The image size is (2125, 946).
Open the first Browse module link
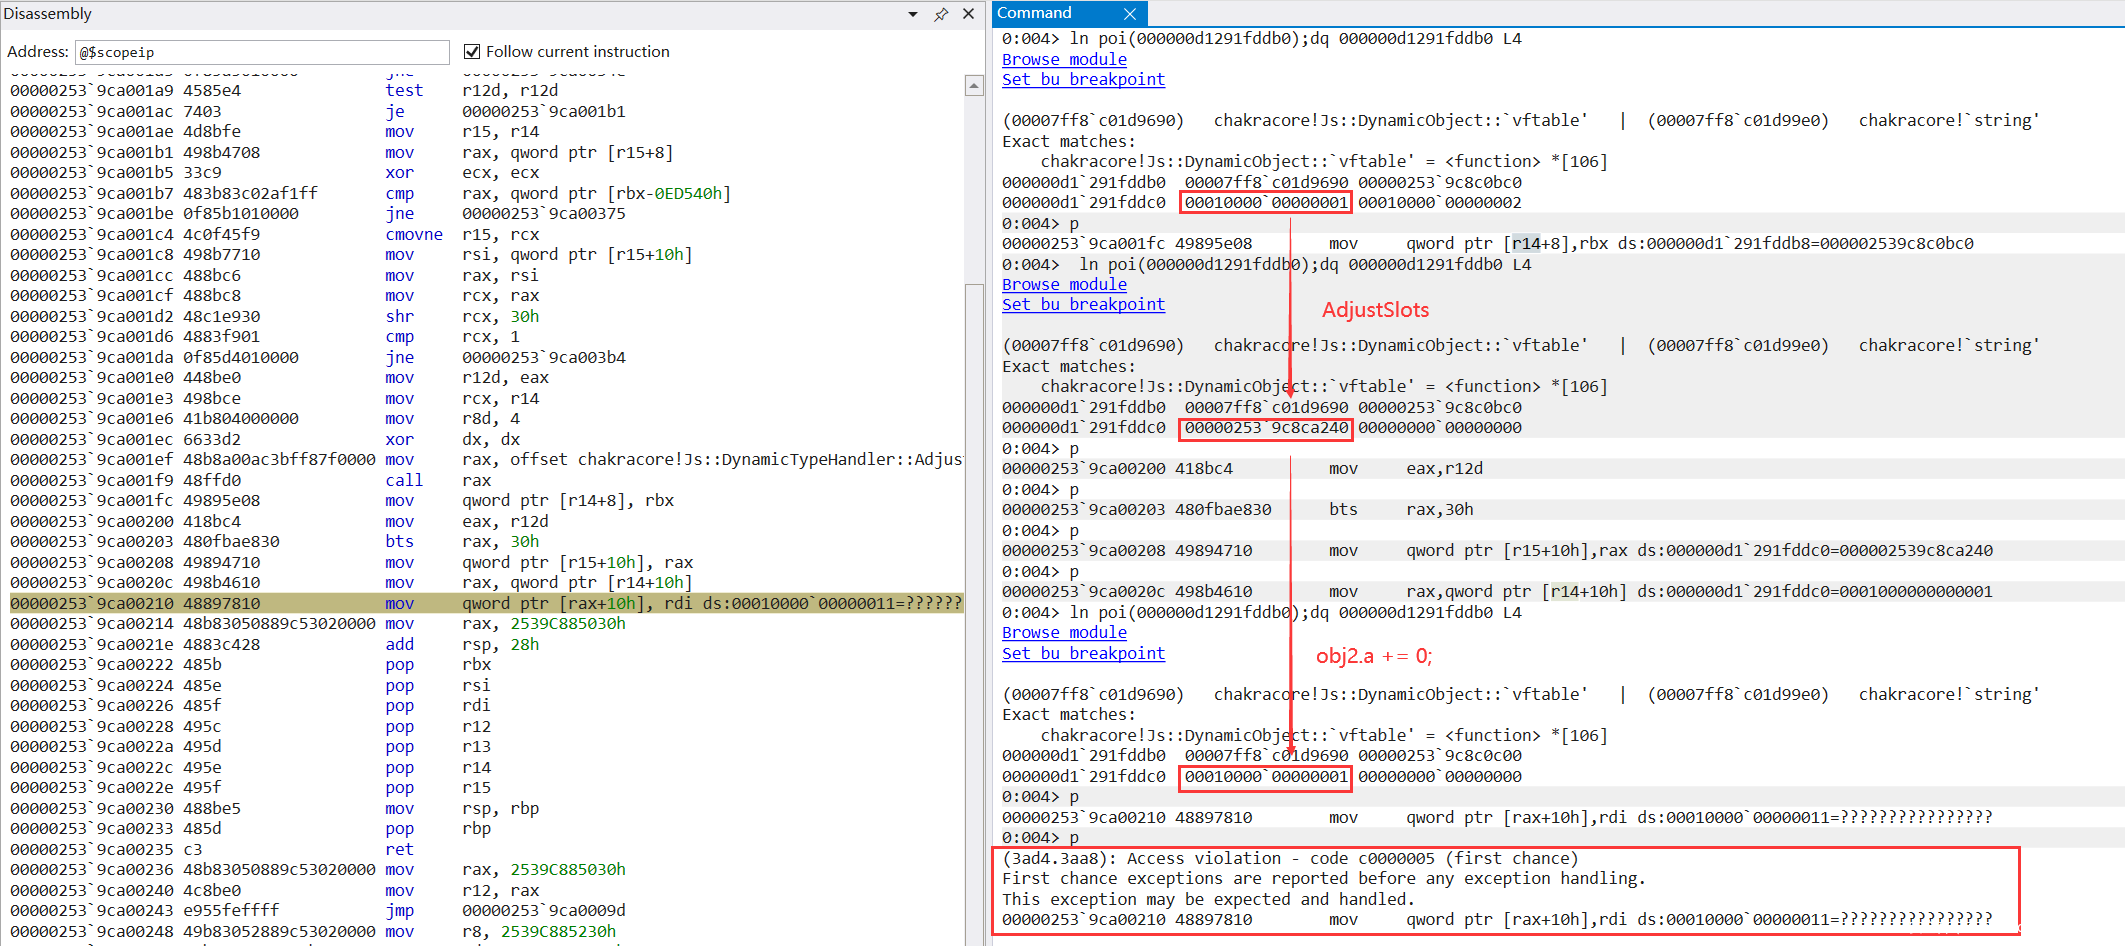point(1064,59)
